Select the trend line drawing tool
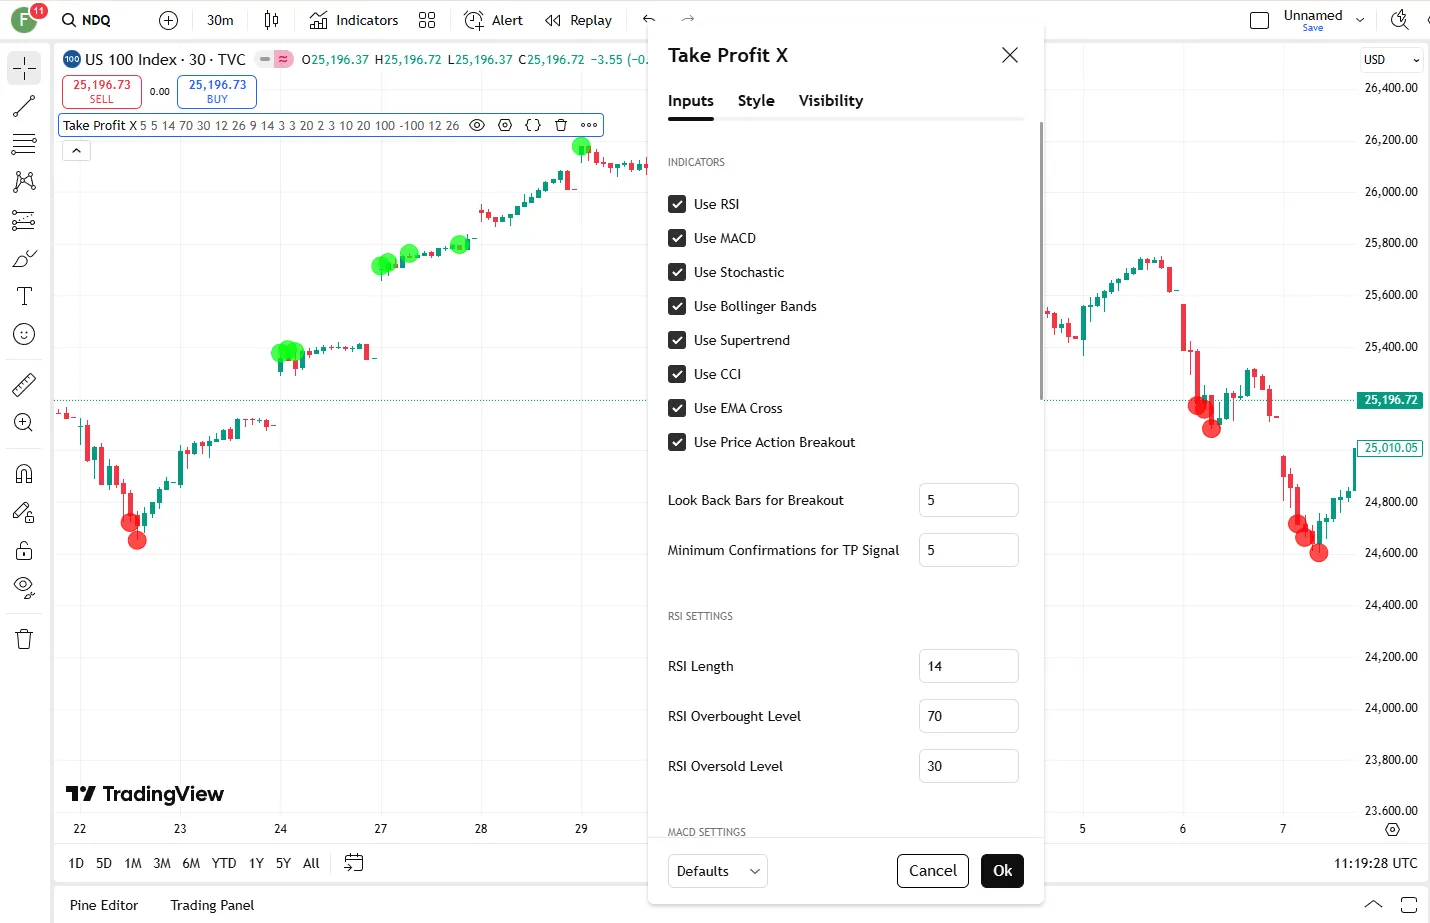Viewport: 1430px width, 923px height. [x=24, y=106]
